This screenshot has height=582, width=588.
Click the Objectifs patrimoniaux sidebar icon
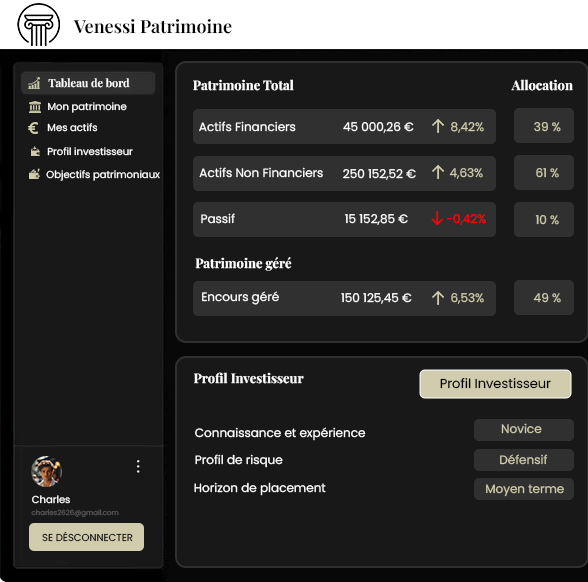(x=34, y=174)
